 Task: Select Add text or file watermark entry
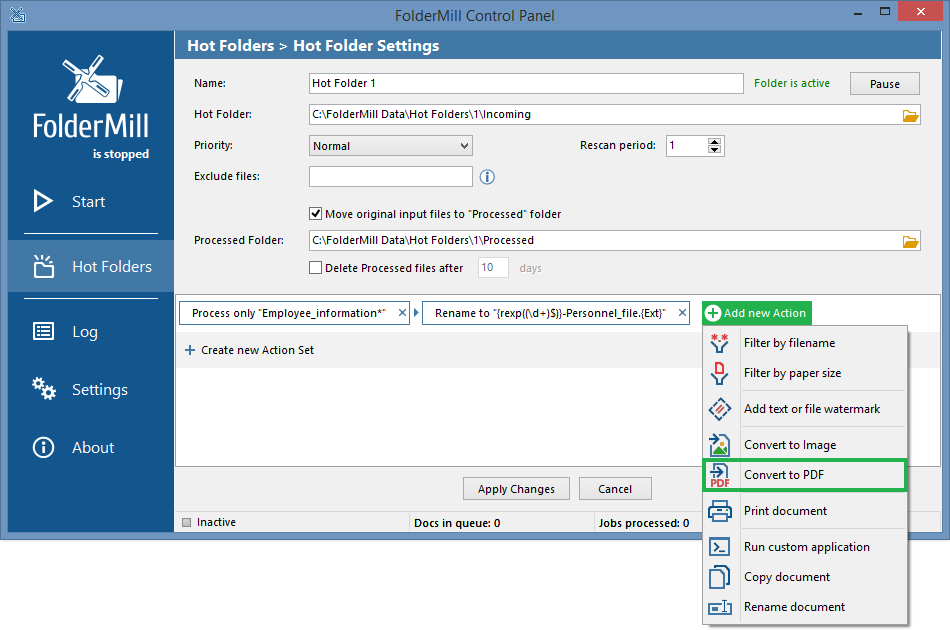pyautogui.click(x=805, y=409)
